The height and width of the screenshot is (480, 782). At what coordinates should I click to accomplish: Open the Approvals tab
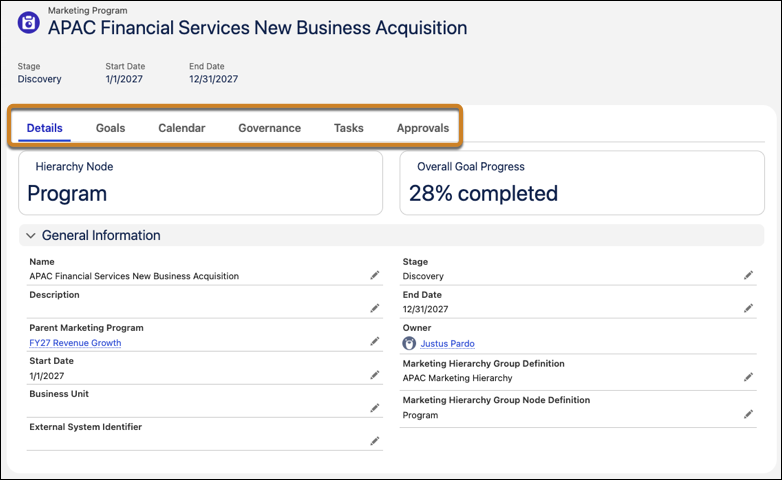click(x=423, y=128)
